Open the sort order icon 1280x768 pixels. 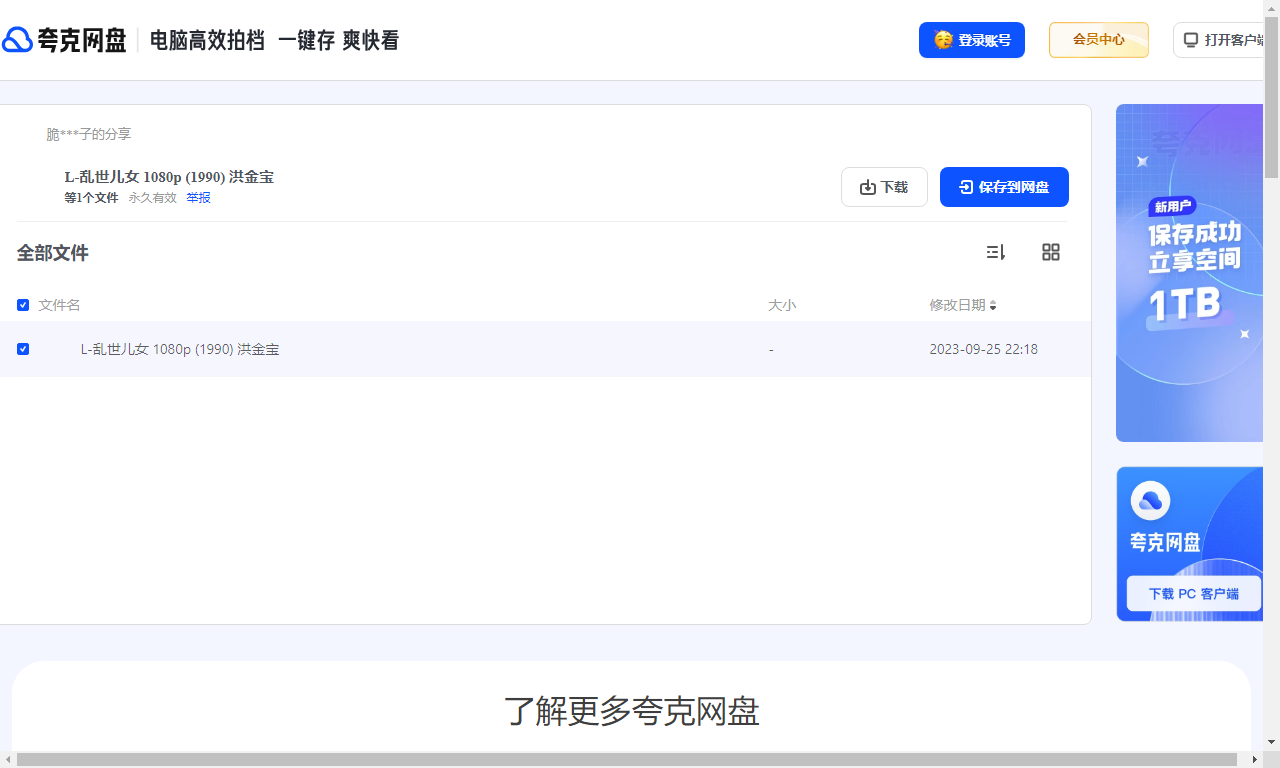point(996,252)
